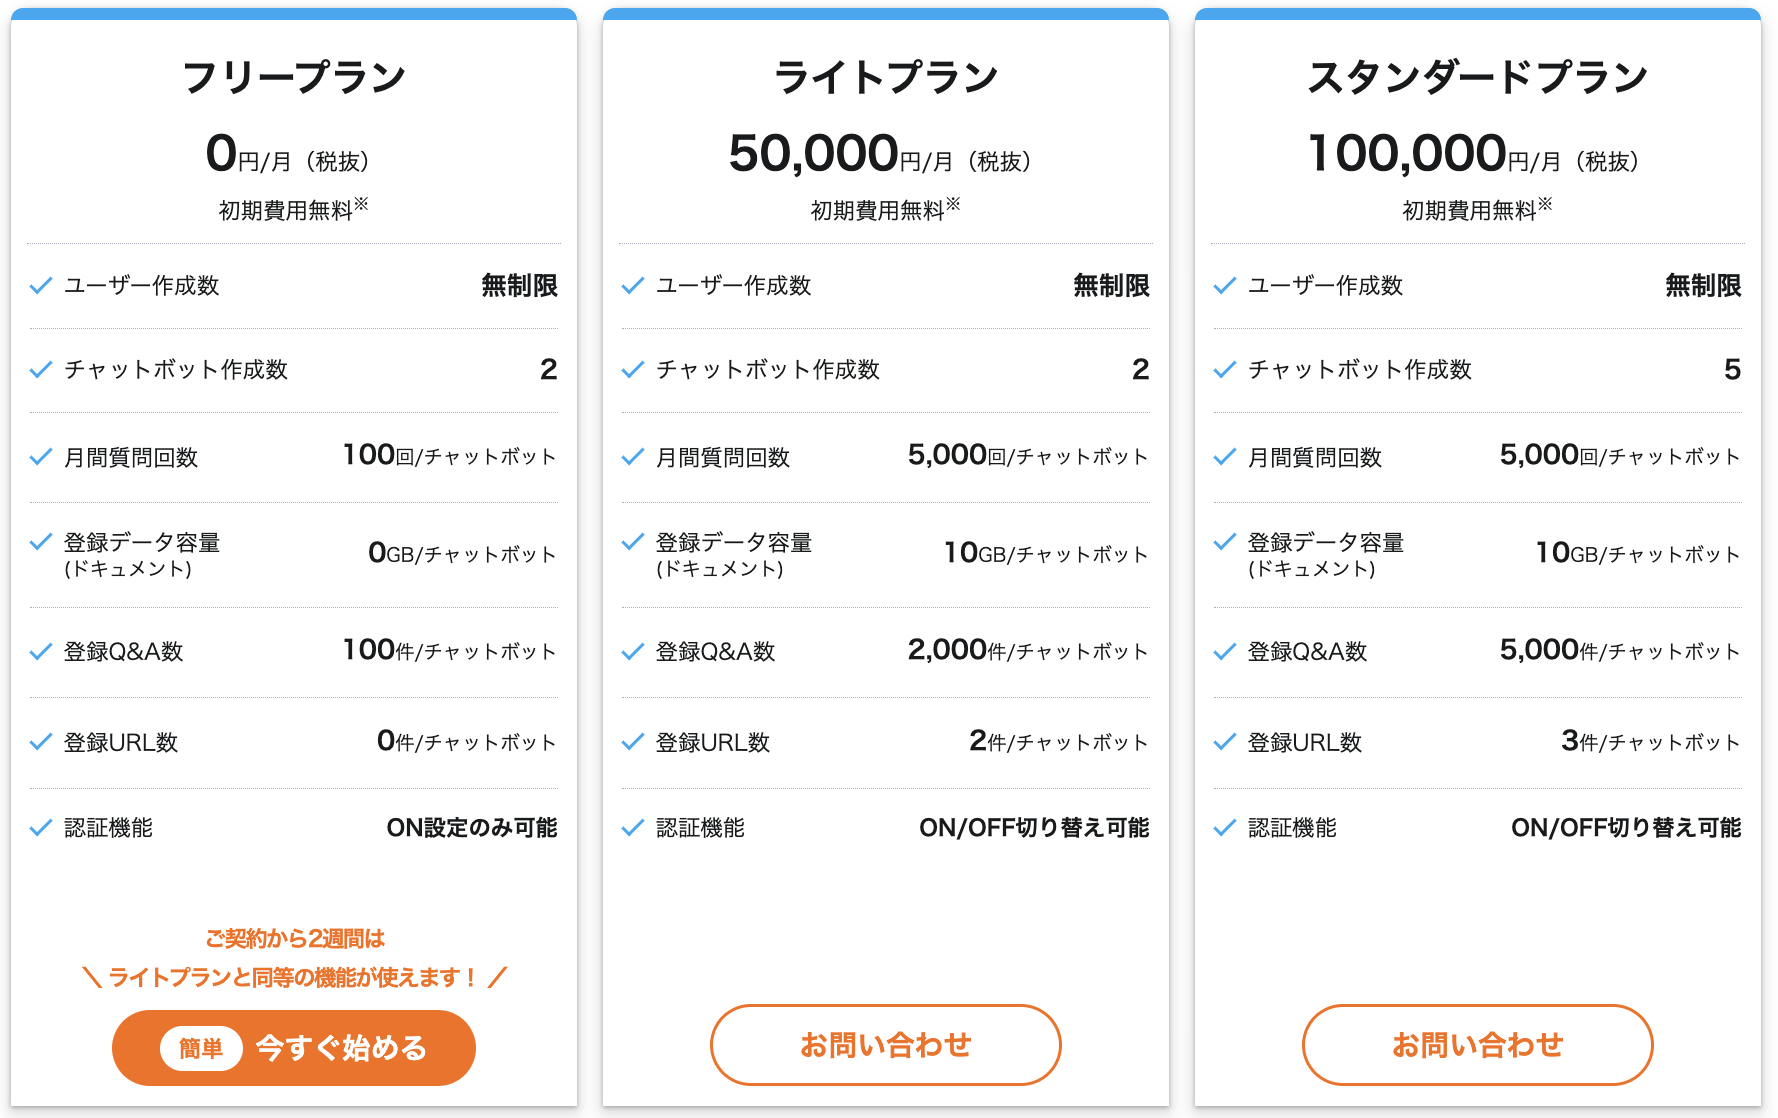Click checkmark beside 登録URL数 in スタンダードプラン

click(x=1225, y=742)
